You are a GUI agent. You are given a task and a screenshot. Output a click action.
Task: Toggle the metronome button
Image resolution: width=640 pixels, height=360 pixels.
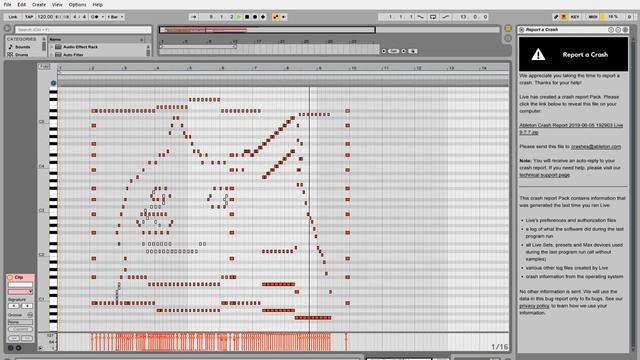(x=94, y=17)
